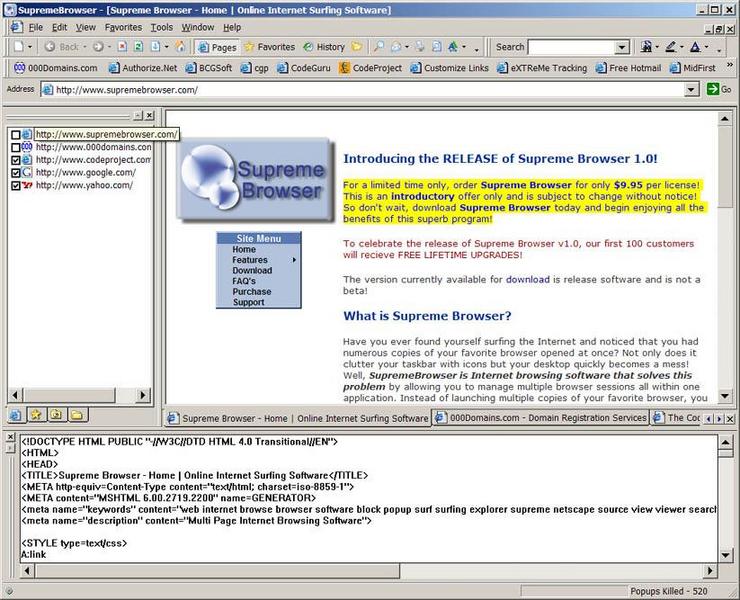Check the 000domains.com page checkbox
The image size is (740, 600).
click(16, 147)
